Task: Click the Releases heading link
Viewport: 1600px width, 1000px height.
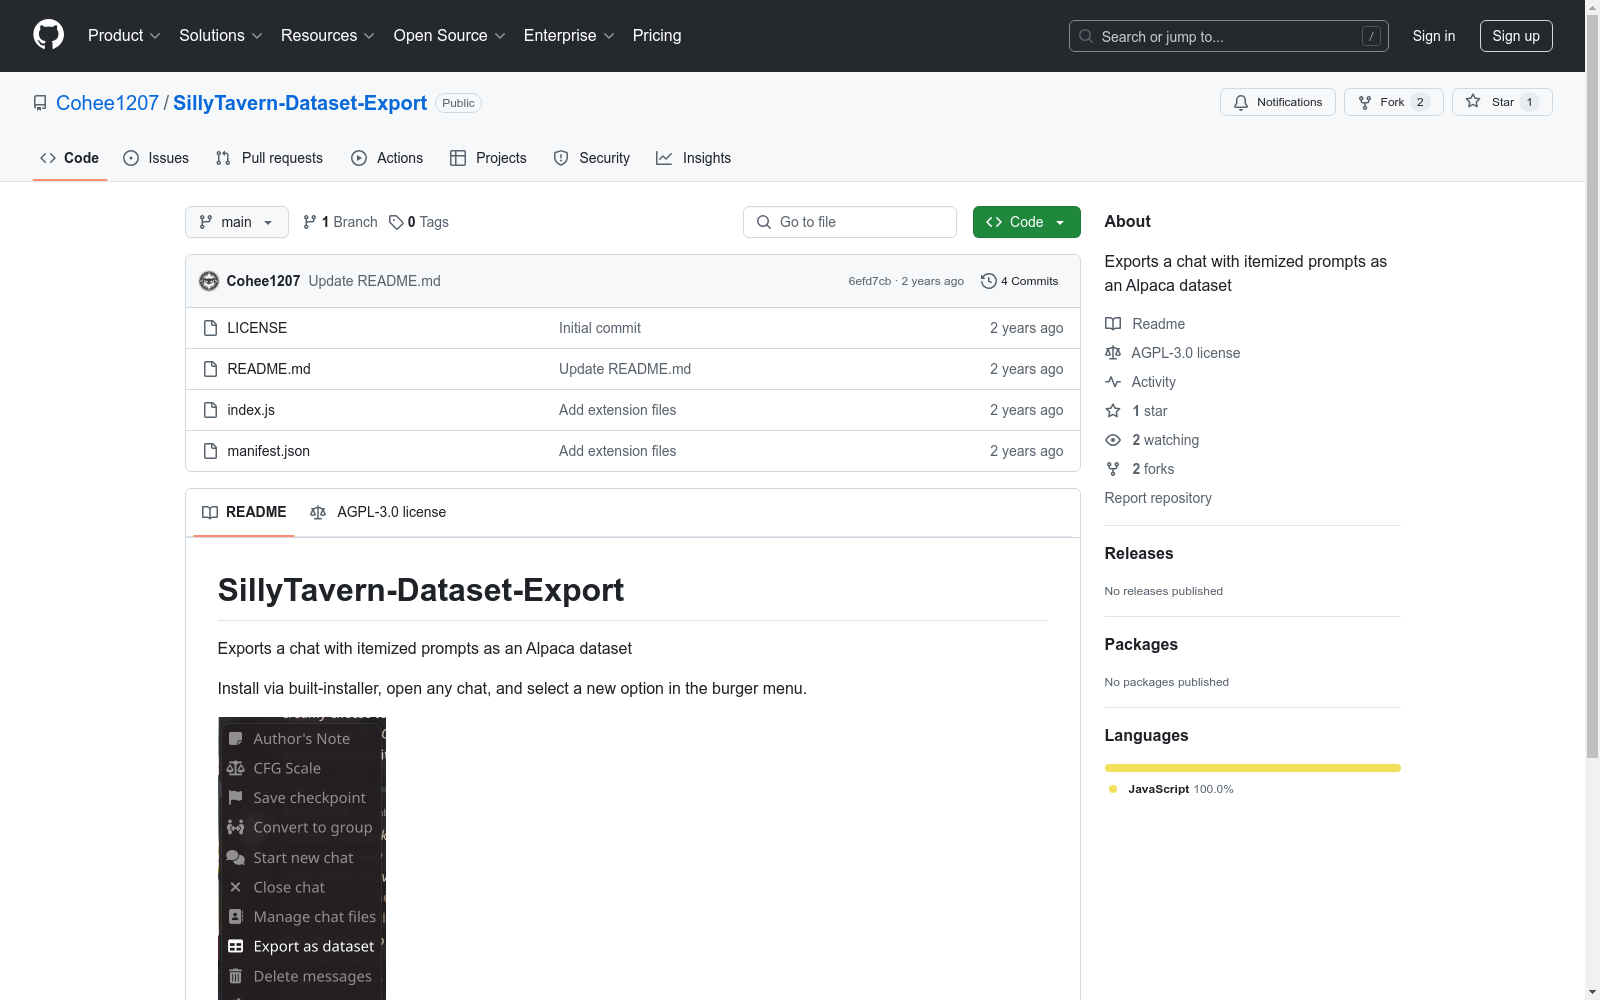Action: (1139, 554)
